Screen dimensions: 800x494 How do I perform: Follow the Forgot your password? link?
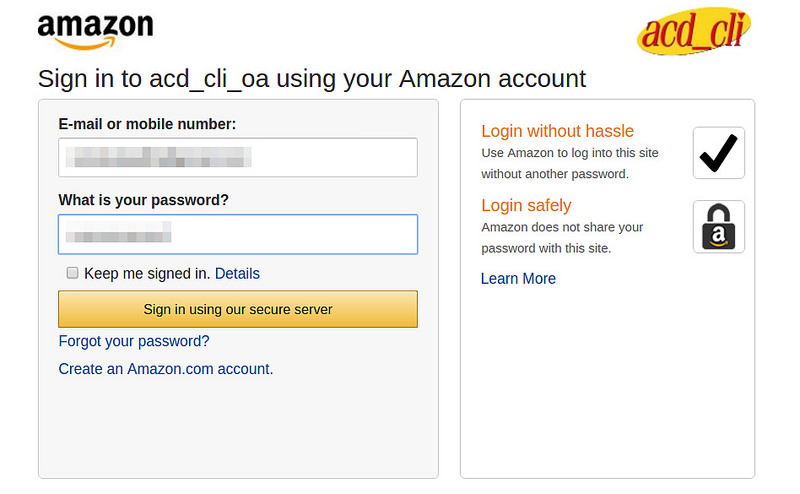pos(134,341)
